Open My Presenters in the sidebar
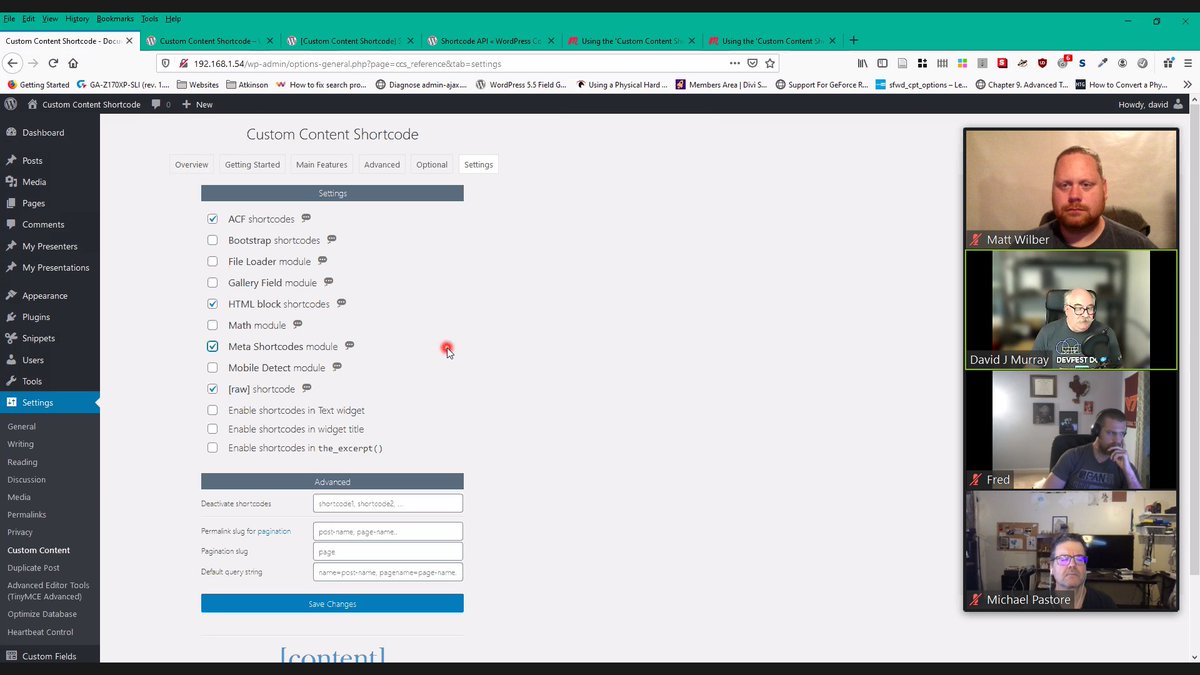The width and height of the screenshot is (1200, 675). coord(50,246)
